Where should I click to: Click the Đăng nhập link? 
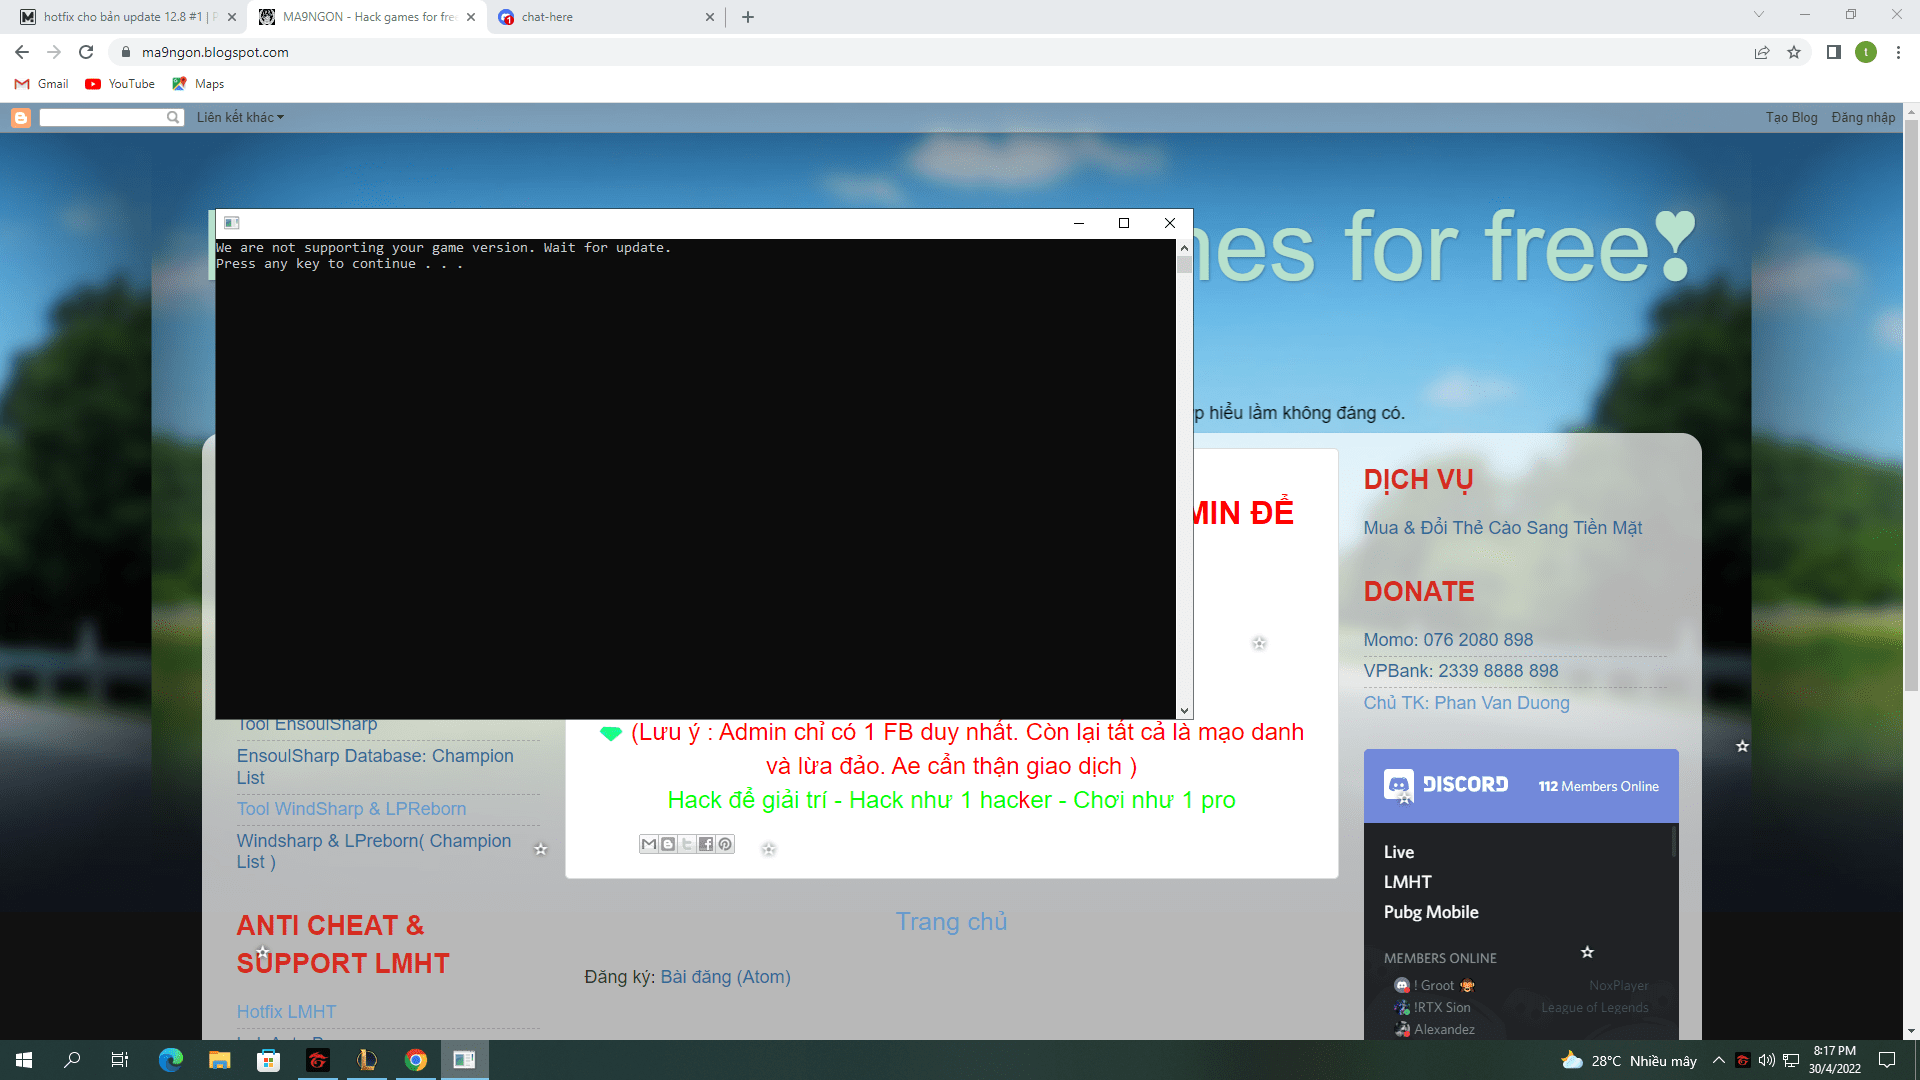coord(1863,118)
